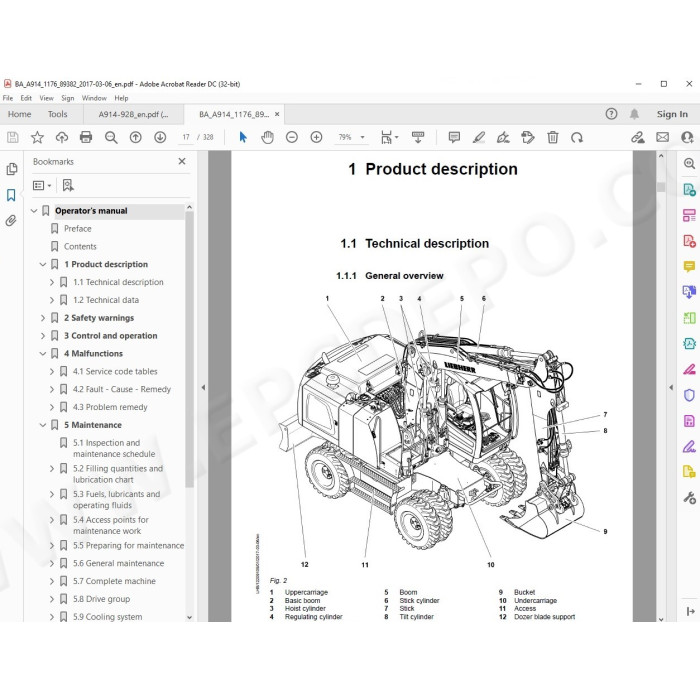Open the More Tools wrench icon
This screenshot has height=700, width=700.
689,497
